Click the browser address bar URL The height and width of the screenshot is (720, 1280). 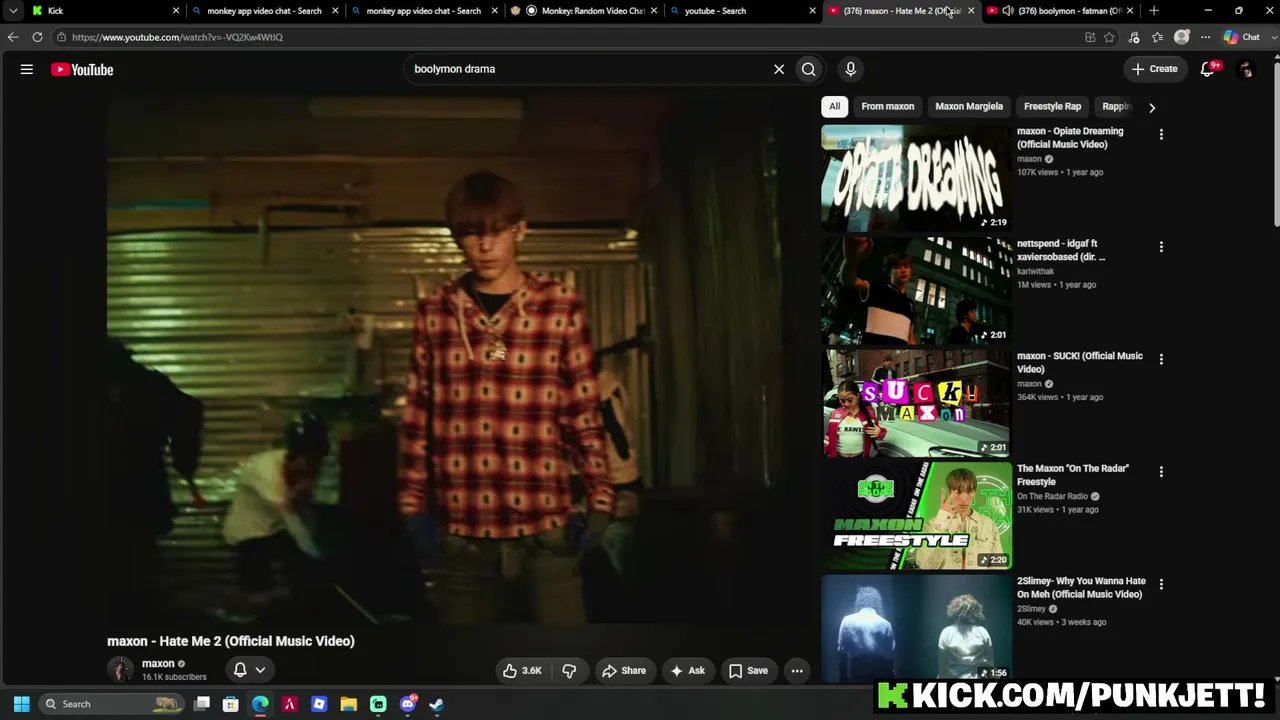177,37
